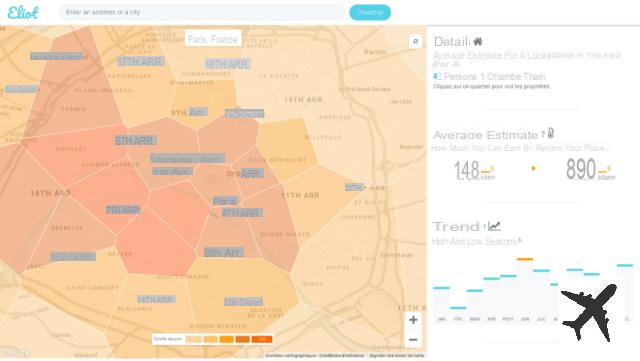Click the Eliot logo
Screen dimensions: 640x361
(x=23, y=13)
